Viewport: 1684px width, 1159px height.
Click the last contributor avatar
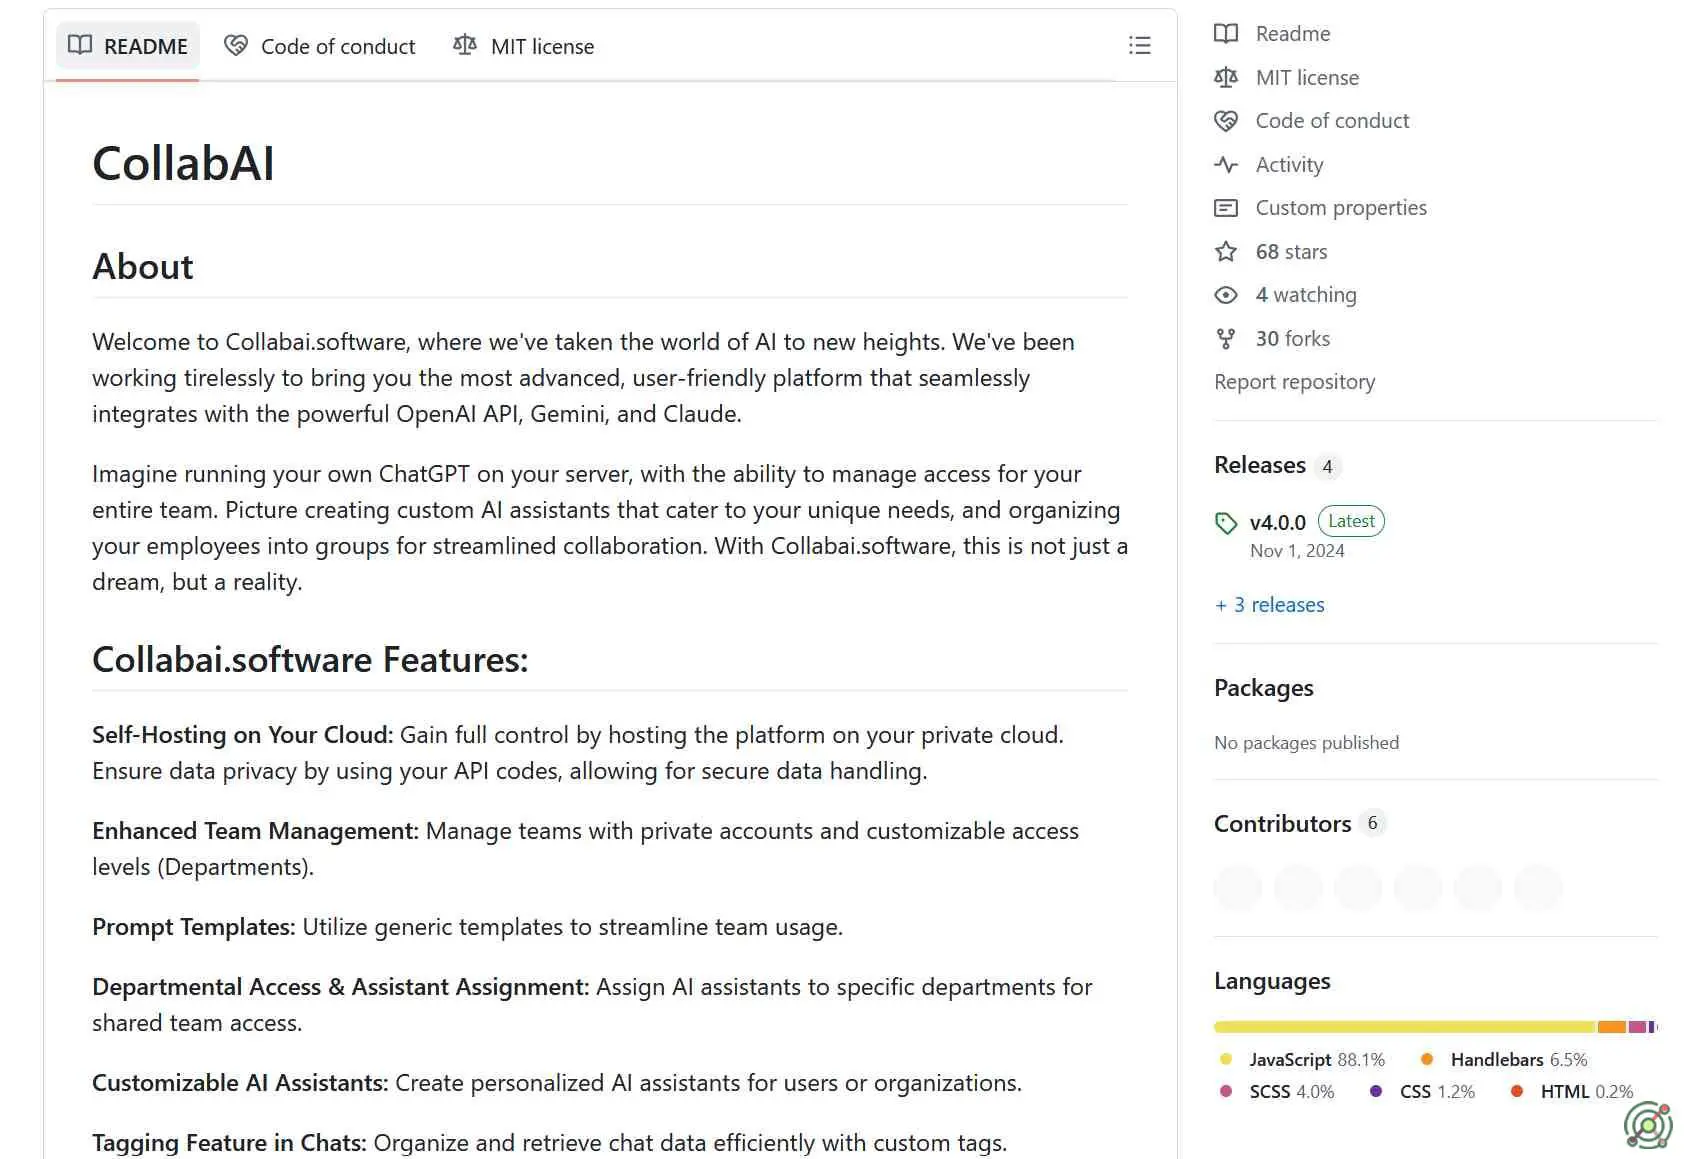point(1538,888)
